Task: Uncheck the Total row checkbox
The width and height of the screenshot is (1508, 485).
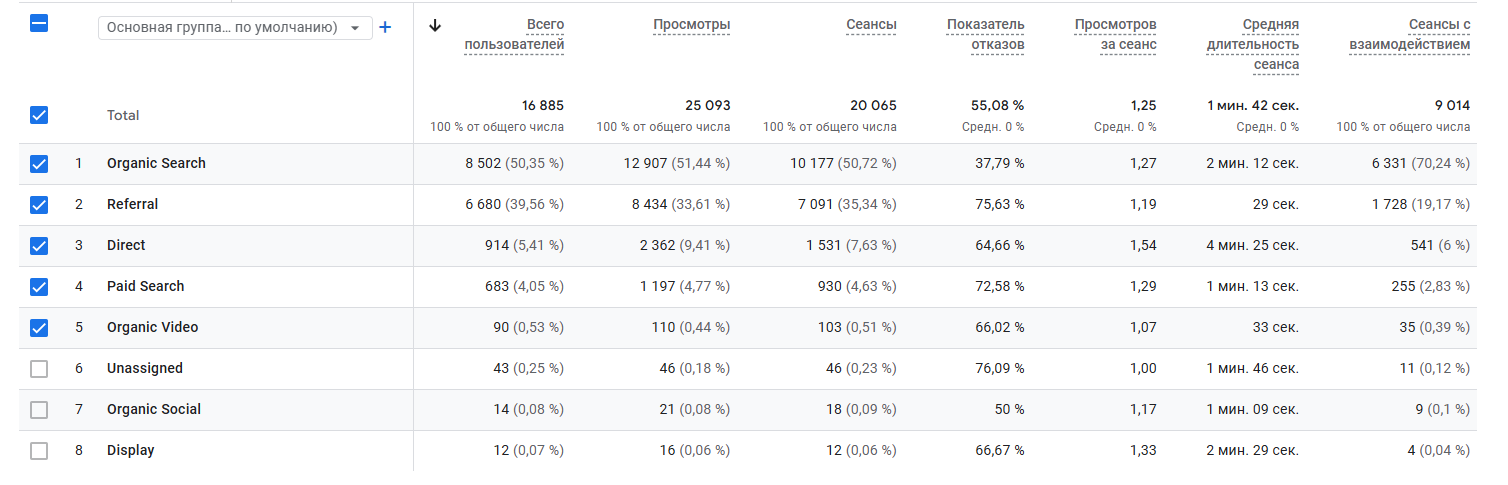Action: (39, 115)
